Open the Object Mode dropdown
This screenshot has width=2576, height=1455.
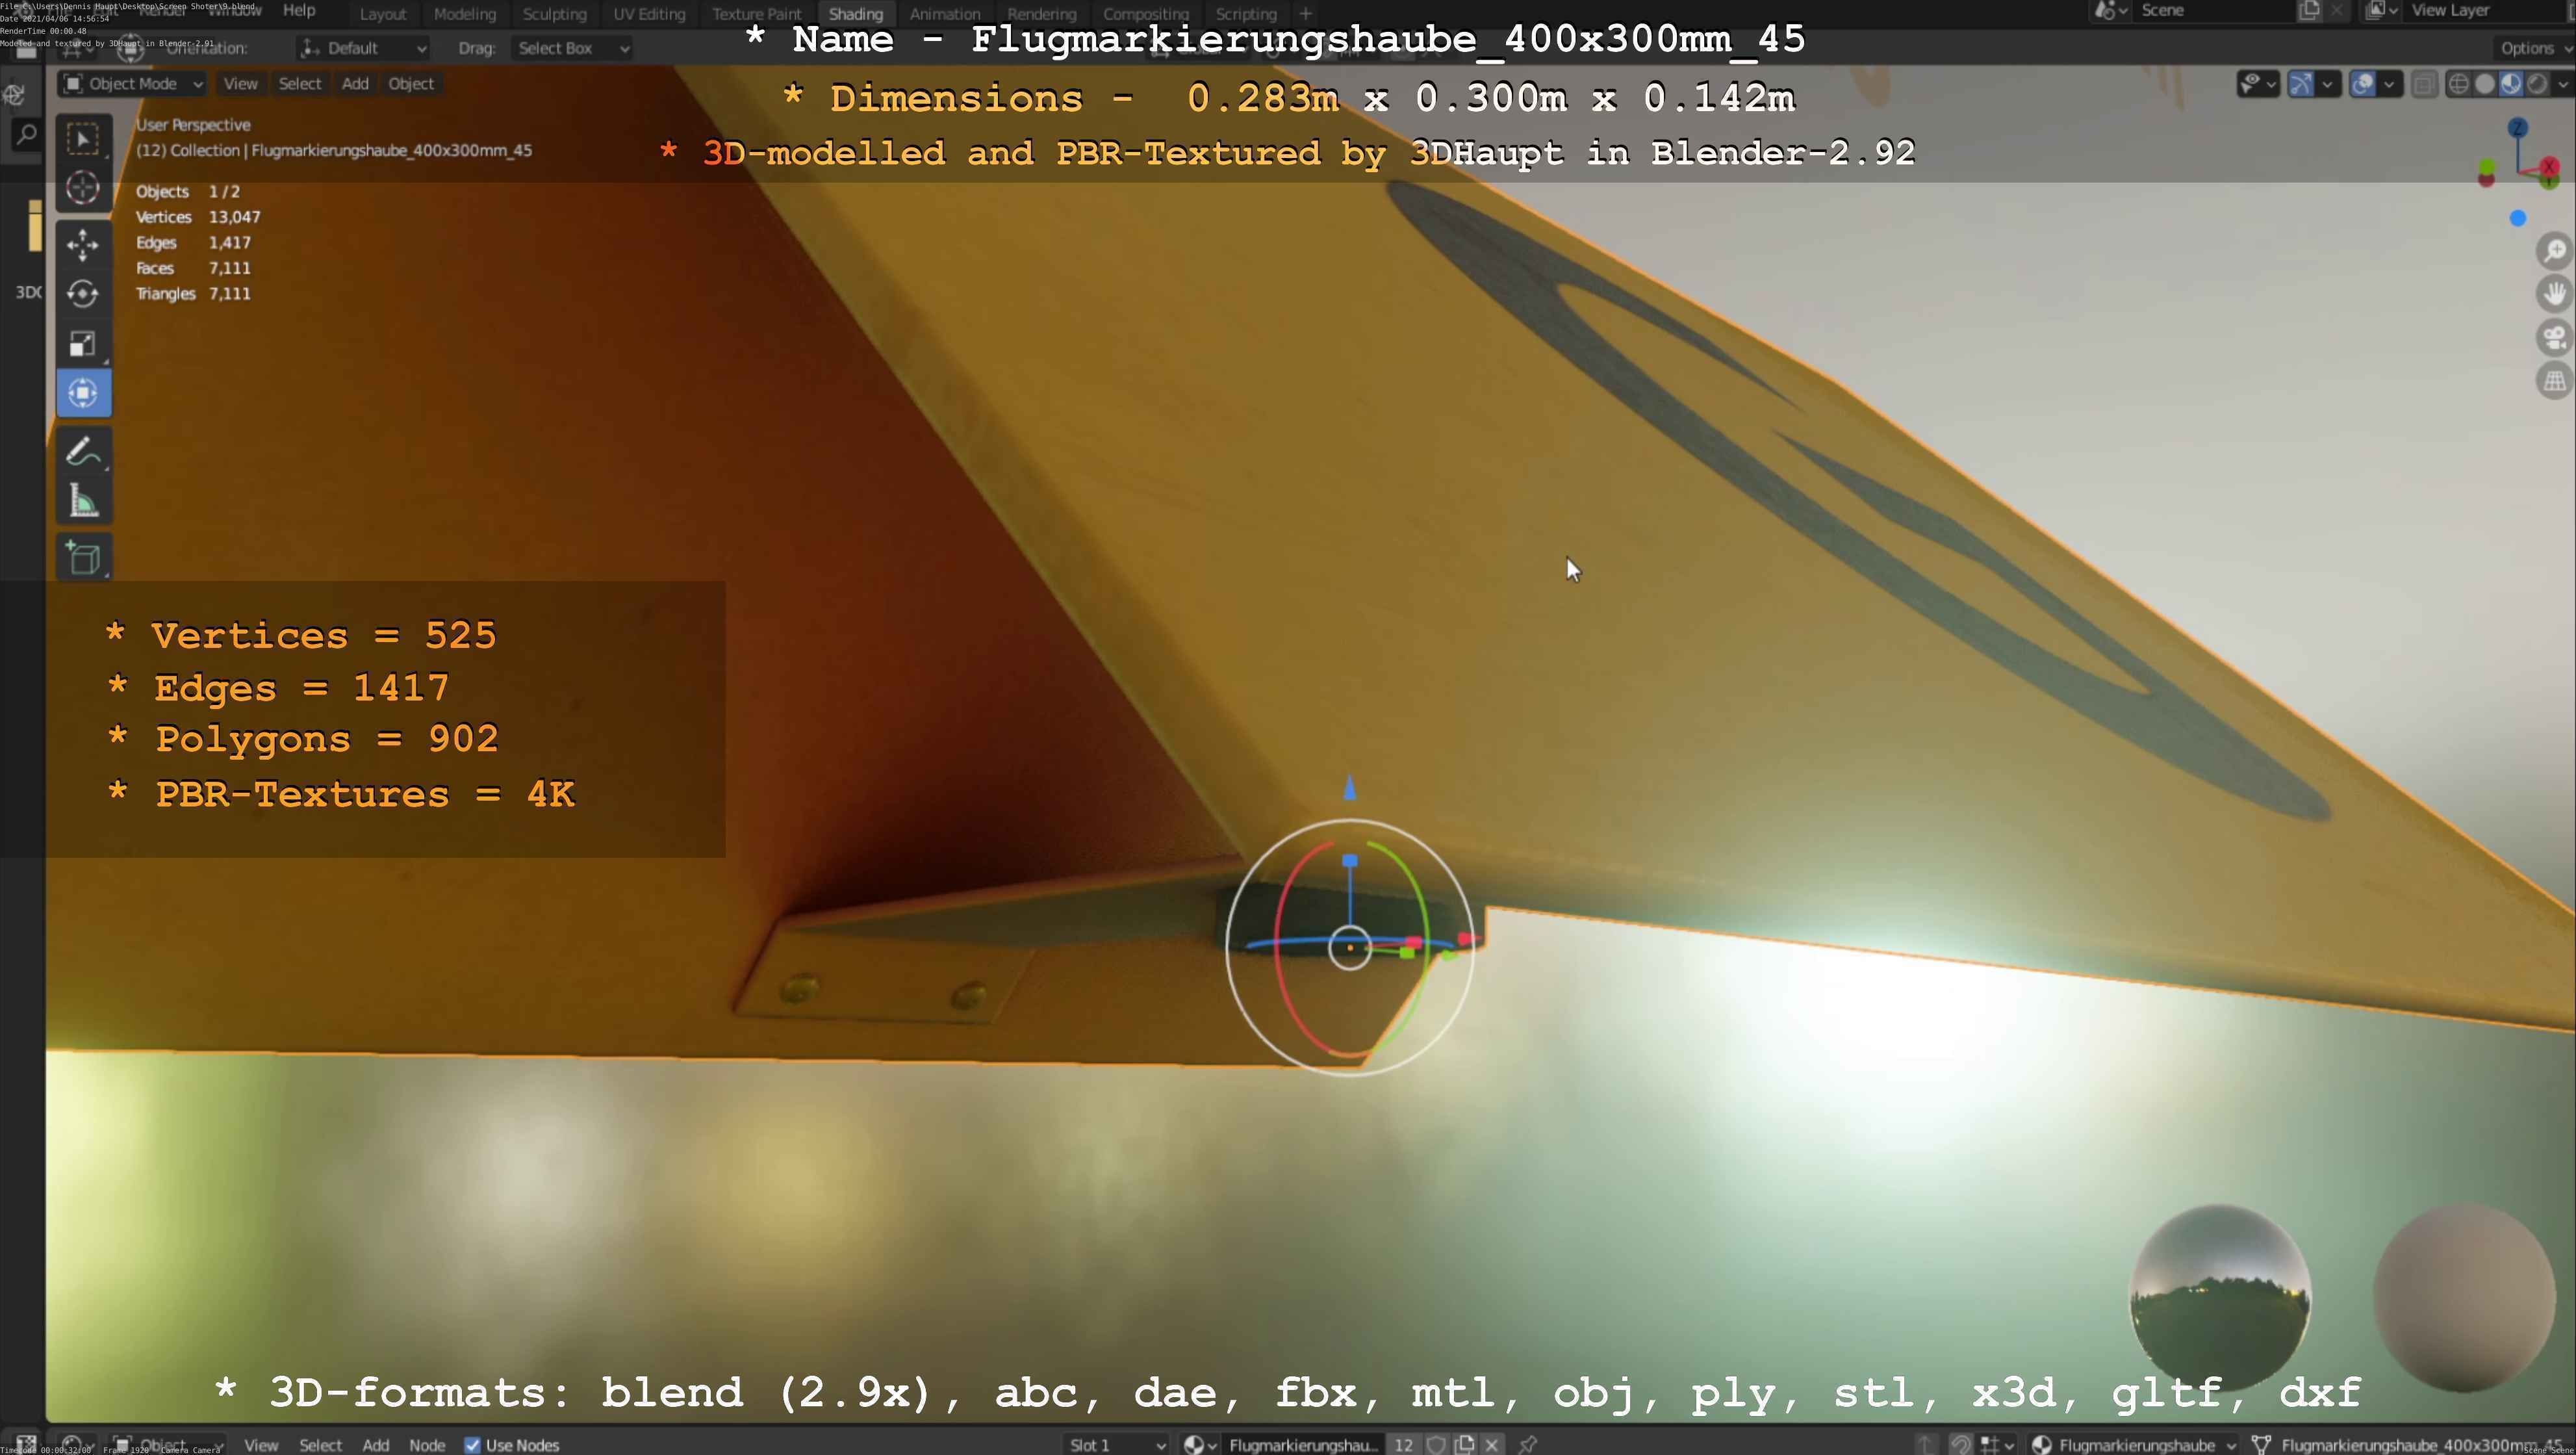[x=133, y=84]
